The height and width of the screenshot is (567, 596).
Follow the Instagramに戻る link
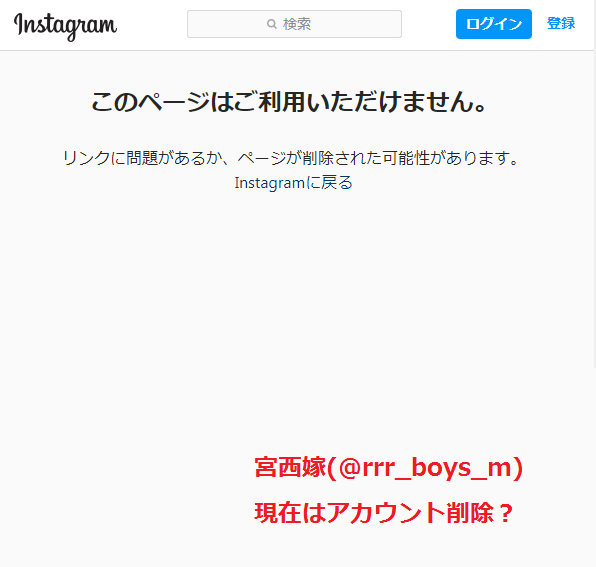(293, 183)
